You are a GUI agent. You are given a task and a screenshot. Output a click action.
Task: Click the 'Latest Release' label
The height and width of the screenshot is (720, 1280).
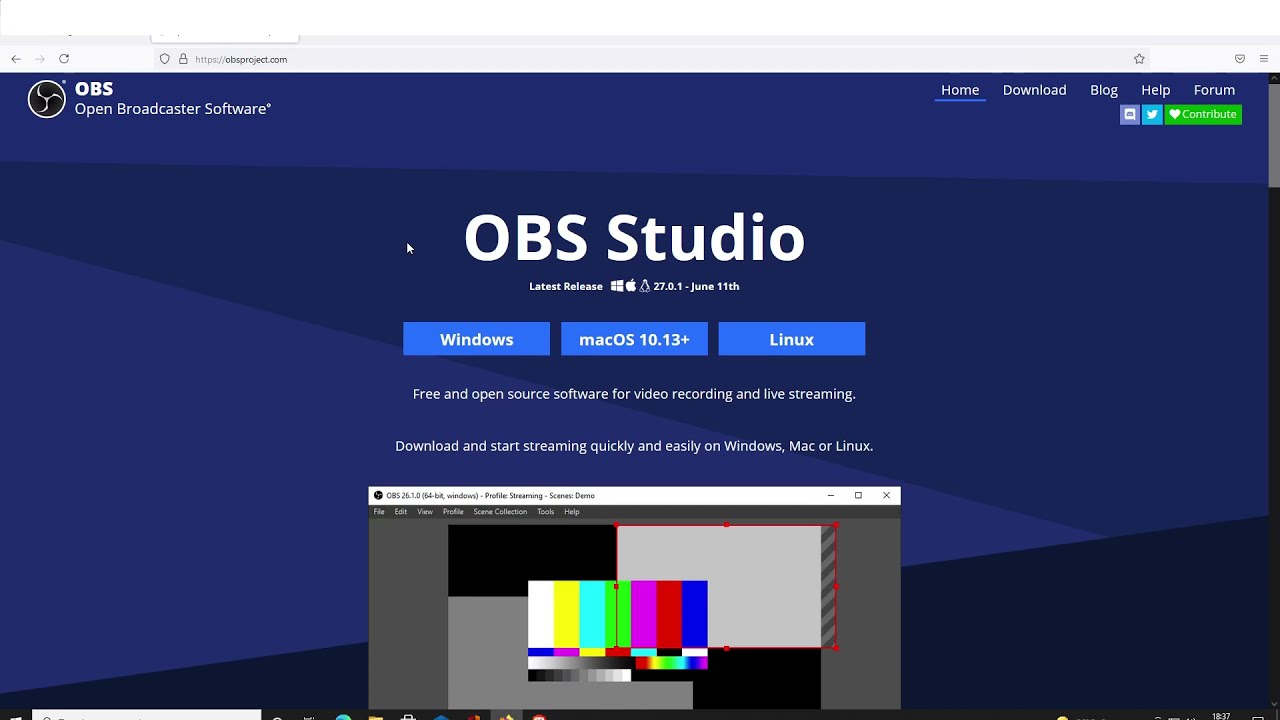coord(566,286)
